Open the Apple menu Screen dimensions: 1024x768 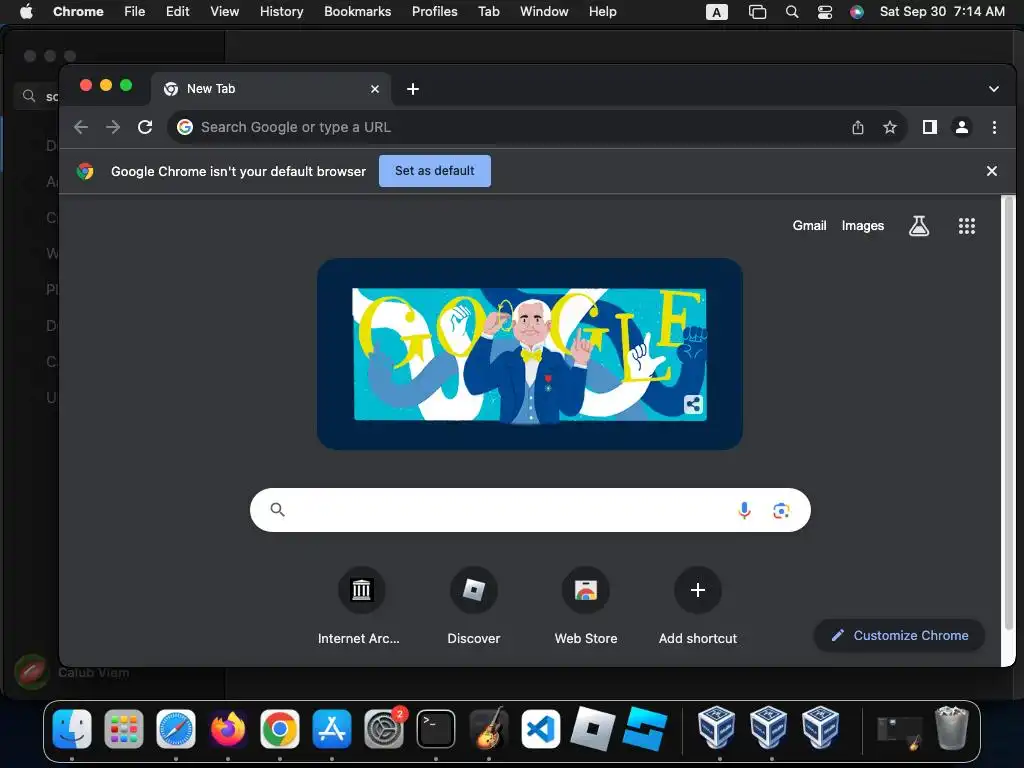point(26,11)
